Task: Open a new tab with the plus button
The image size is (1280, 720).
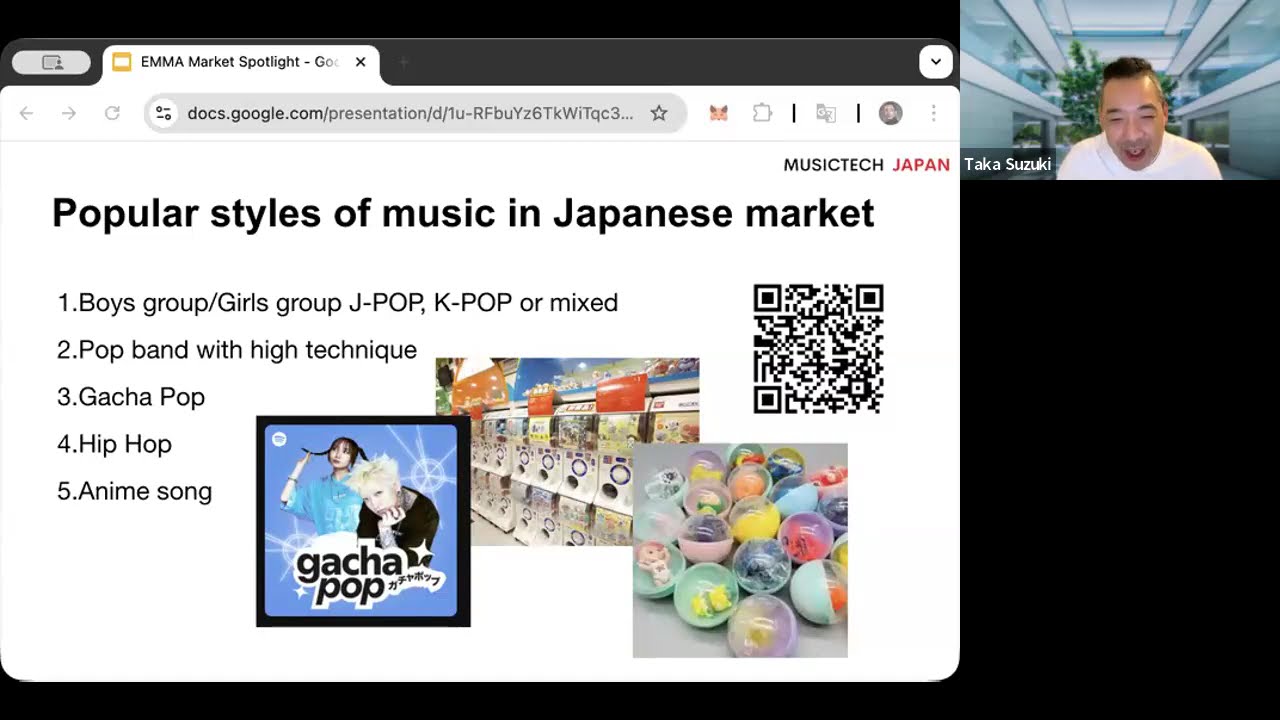Action: pyautogui.click(x=404, y=62)
